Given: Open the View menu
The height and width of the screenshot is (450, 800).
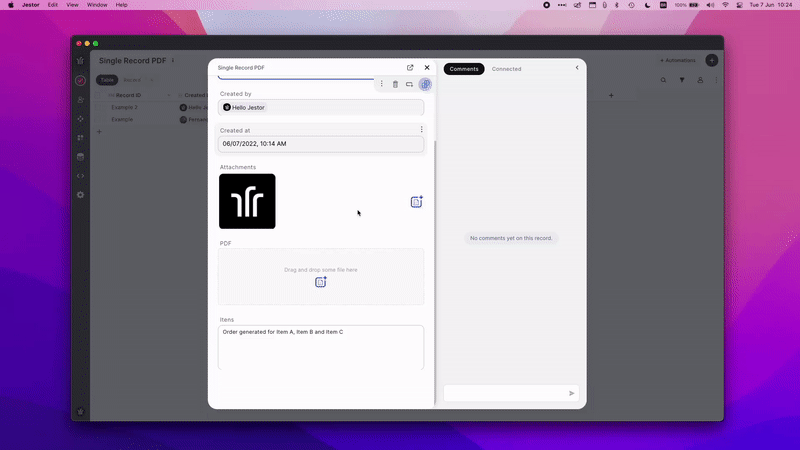Looking at the screenshot, I should (x=72, y=5).
